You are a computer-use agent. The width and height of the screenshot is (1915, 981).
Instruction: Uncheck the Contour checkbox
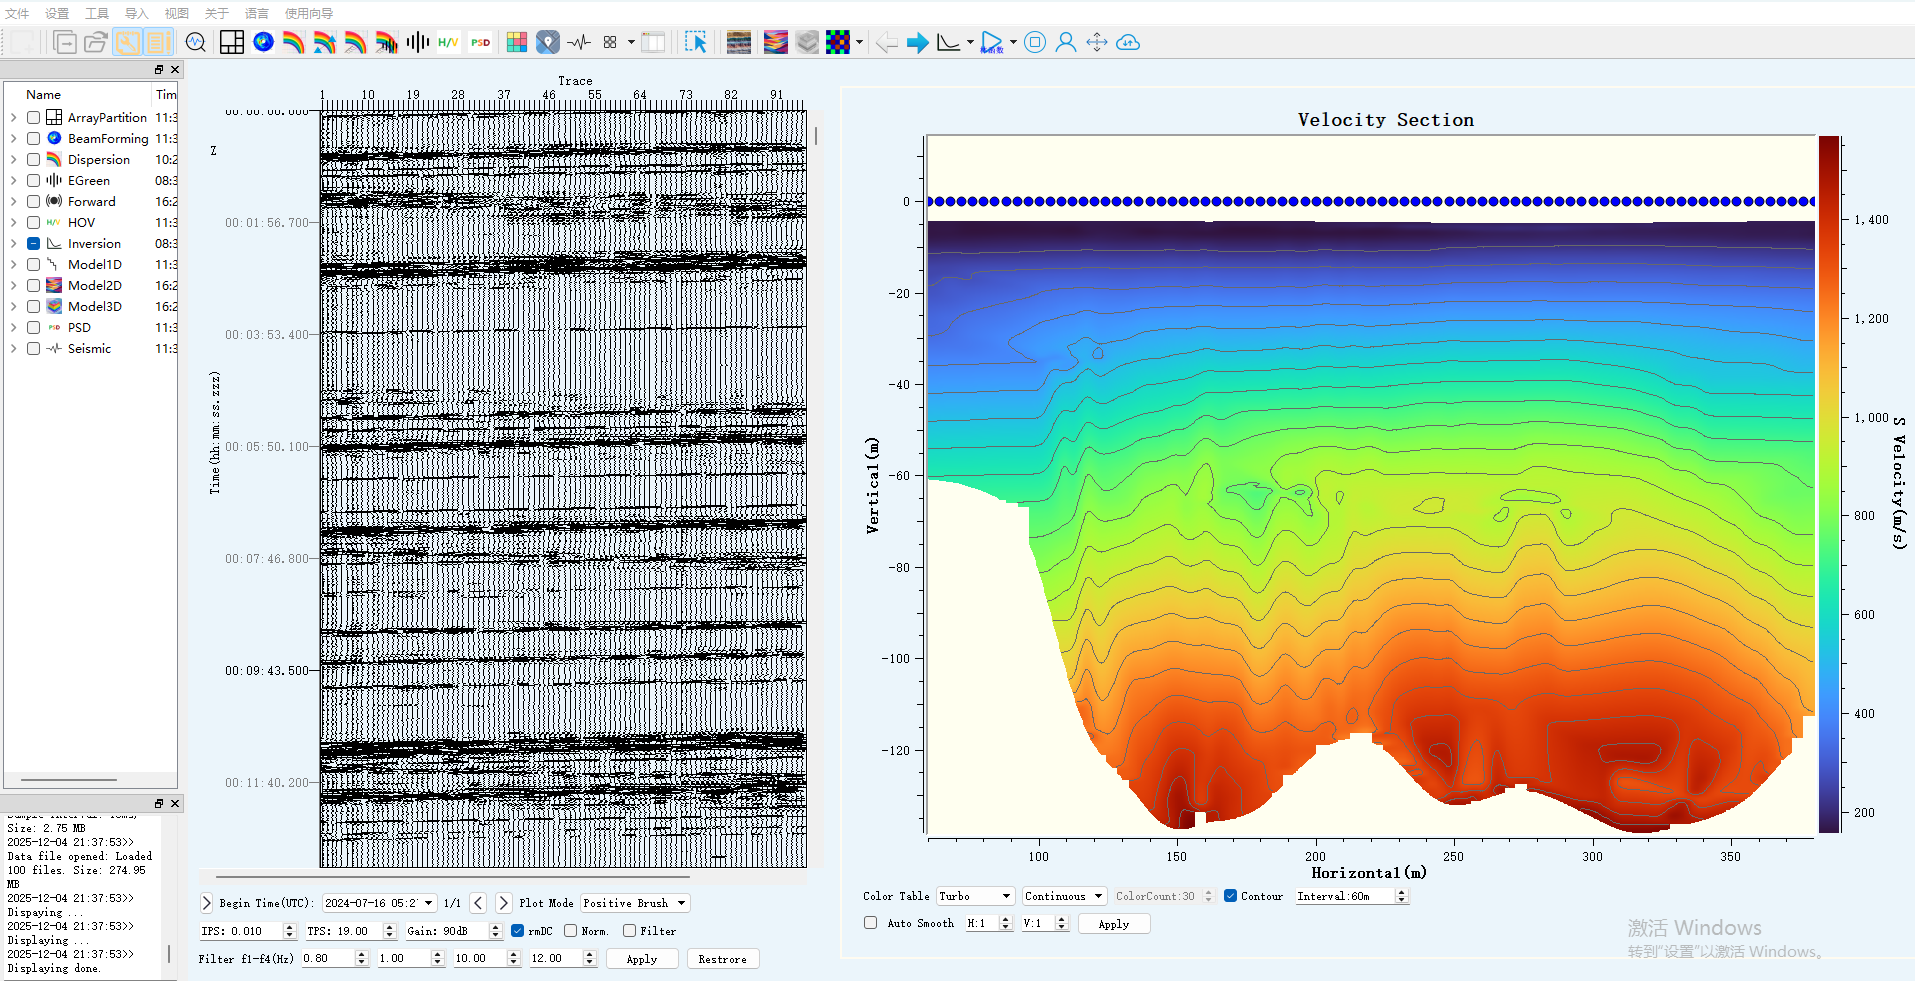[1230, 896]
